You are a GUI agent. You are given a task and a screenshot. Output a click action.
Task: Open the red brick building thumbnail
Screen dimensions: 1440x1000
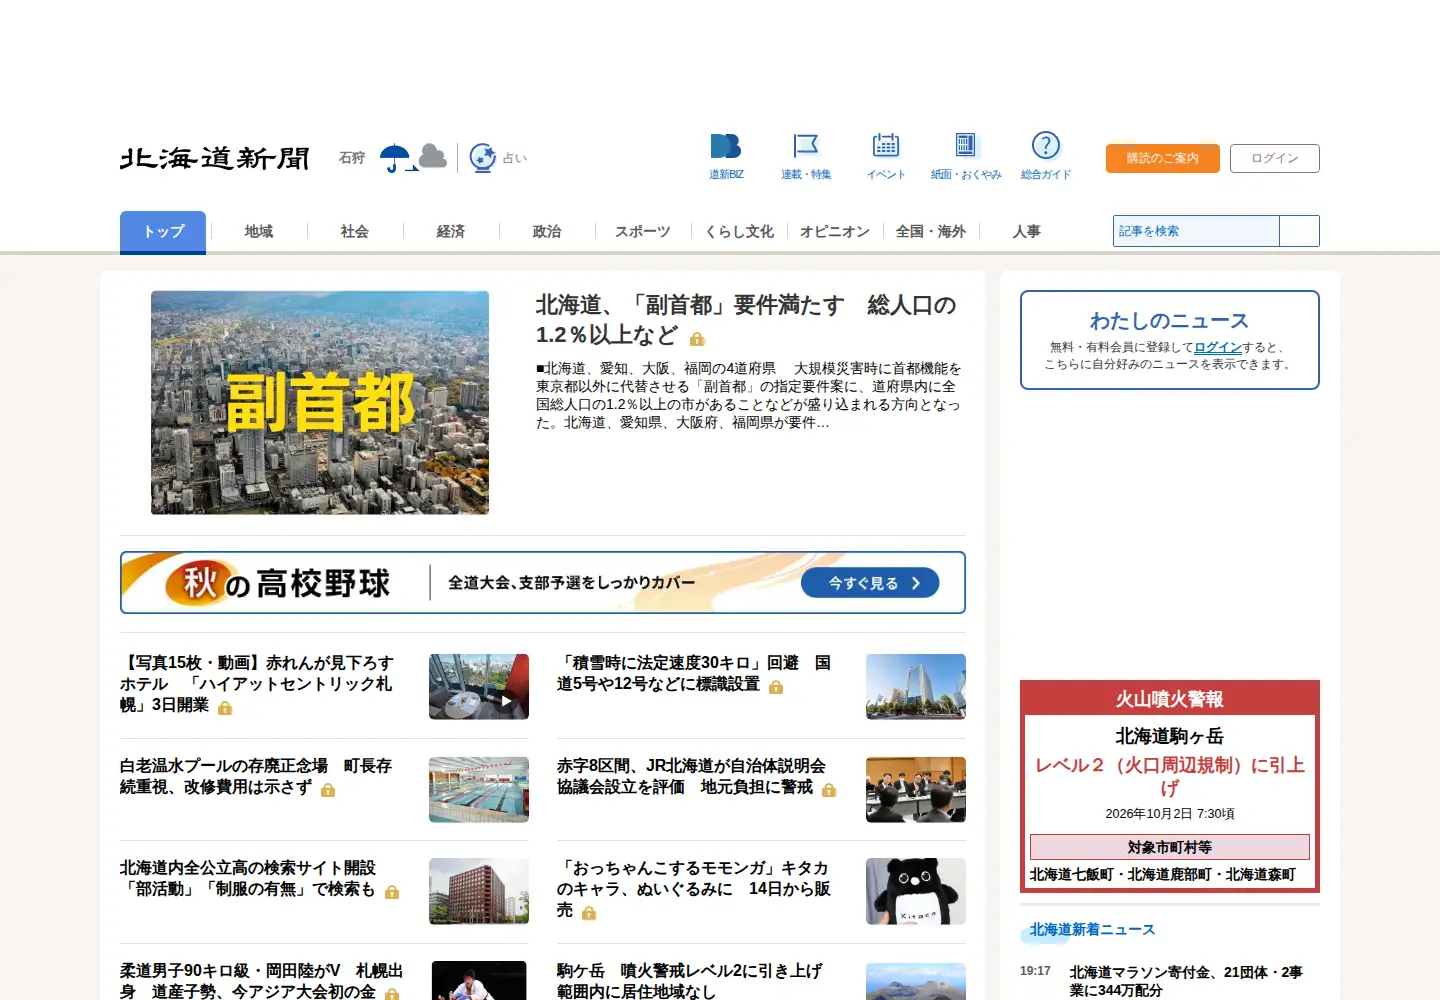479,891
